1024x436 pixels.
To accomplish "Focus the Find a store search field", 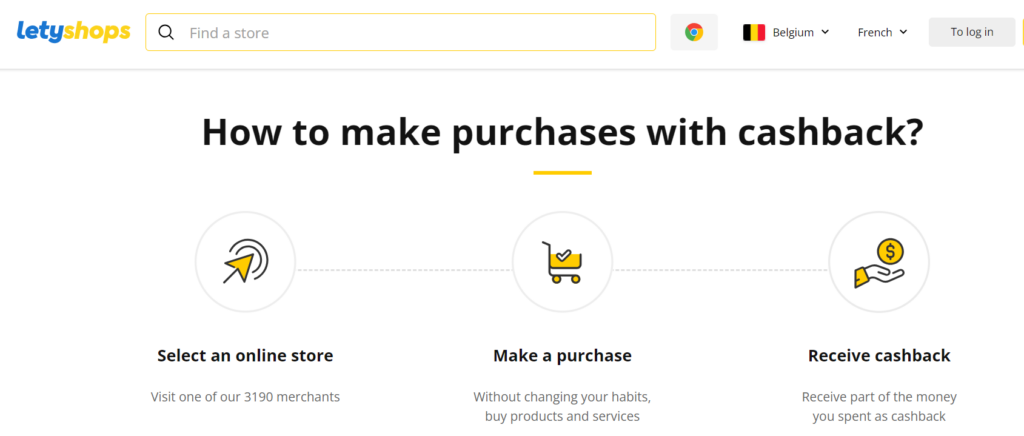I will coord(400,32).
